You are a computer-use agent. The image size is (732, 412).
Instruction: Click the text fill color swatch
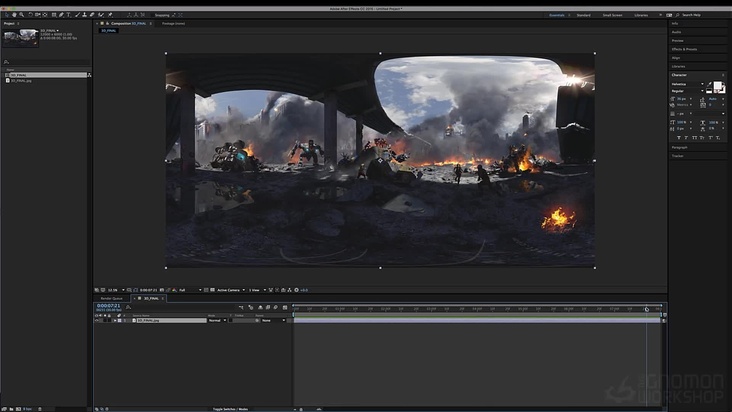click(x=718, y=86)
